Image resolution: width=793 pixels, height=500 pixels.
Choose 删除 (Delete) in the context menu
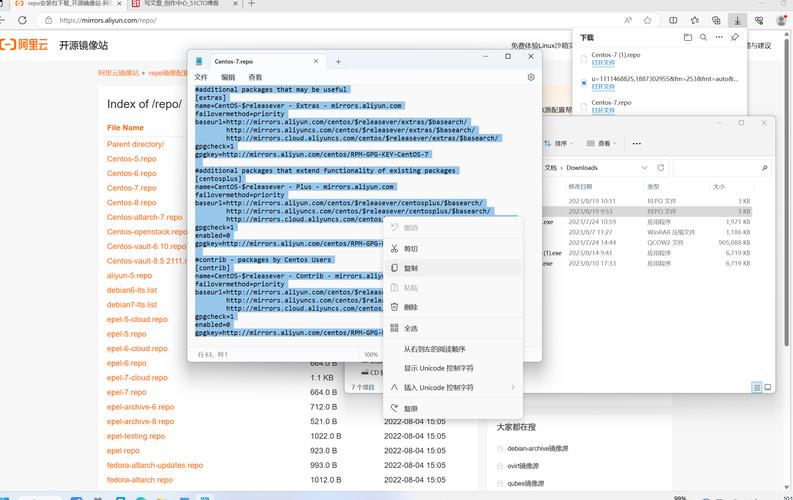click(453, 307)
